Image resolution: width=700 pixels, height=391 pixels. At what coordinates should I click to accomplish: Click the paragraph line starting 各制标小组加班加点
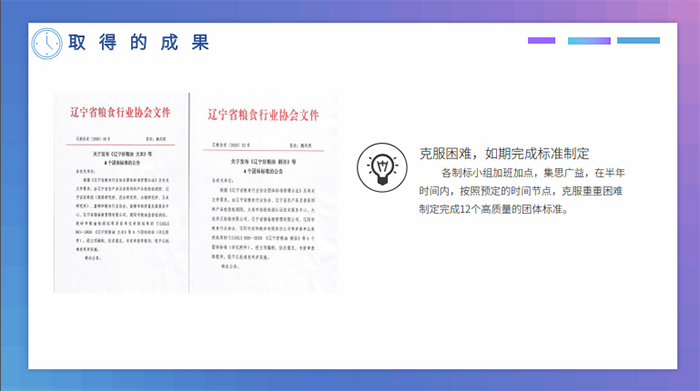(x=533, y=173)
